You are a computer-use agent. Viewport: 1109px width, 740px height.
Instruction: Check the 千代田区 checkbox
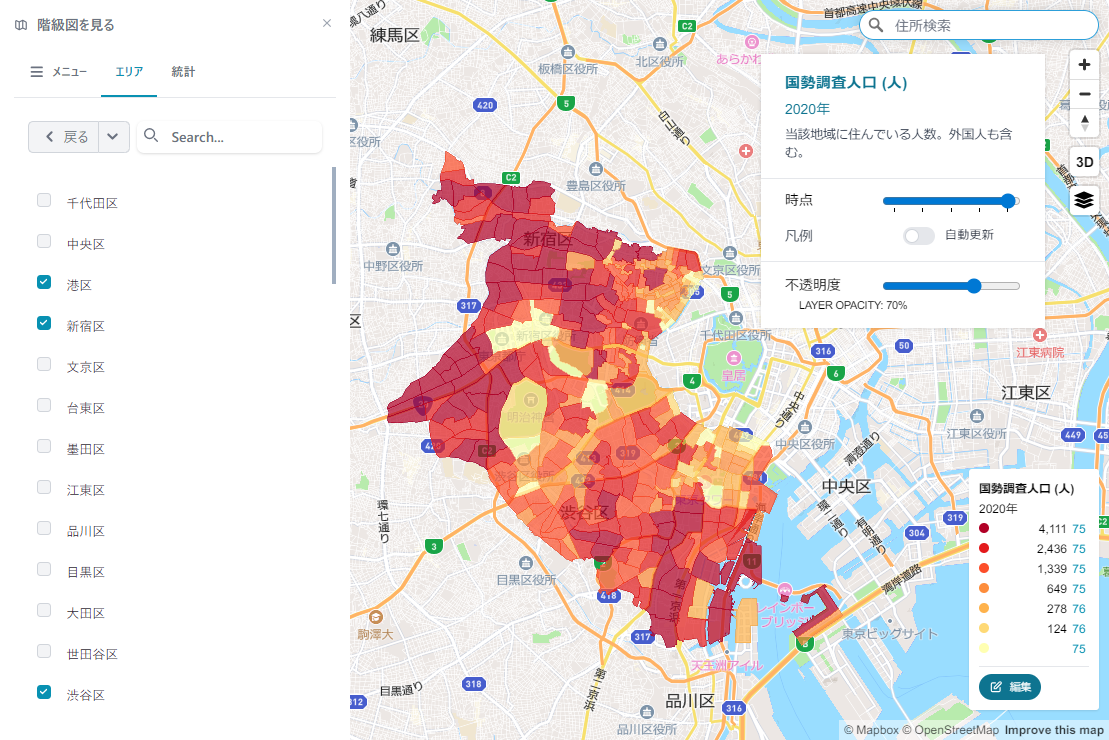click(x=44, y=200)
